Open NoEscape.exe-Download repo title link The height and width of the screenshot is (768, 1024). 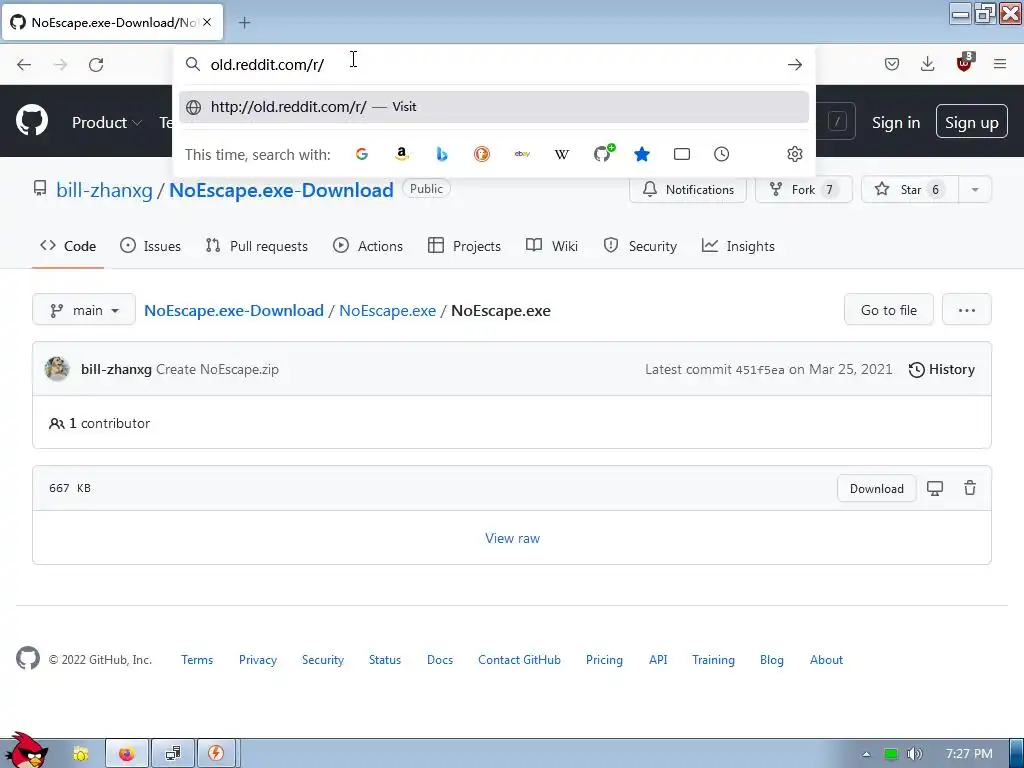(281, 190)
